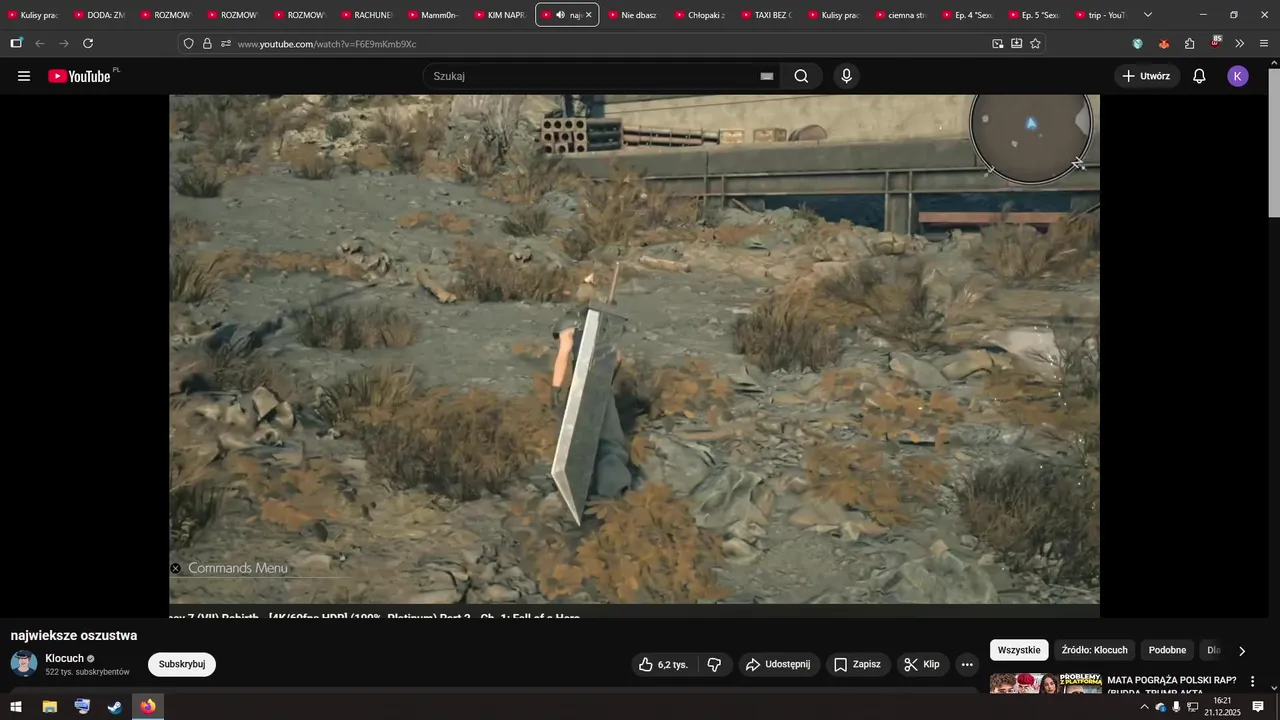Like the video with 6,2 tys. likes
The width and height of the screenshot is (1280, 720).
(664, 664)
